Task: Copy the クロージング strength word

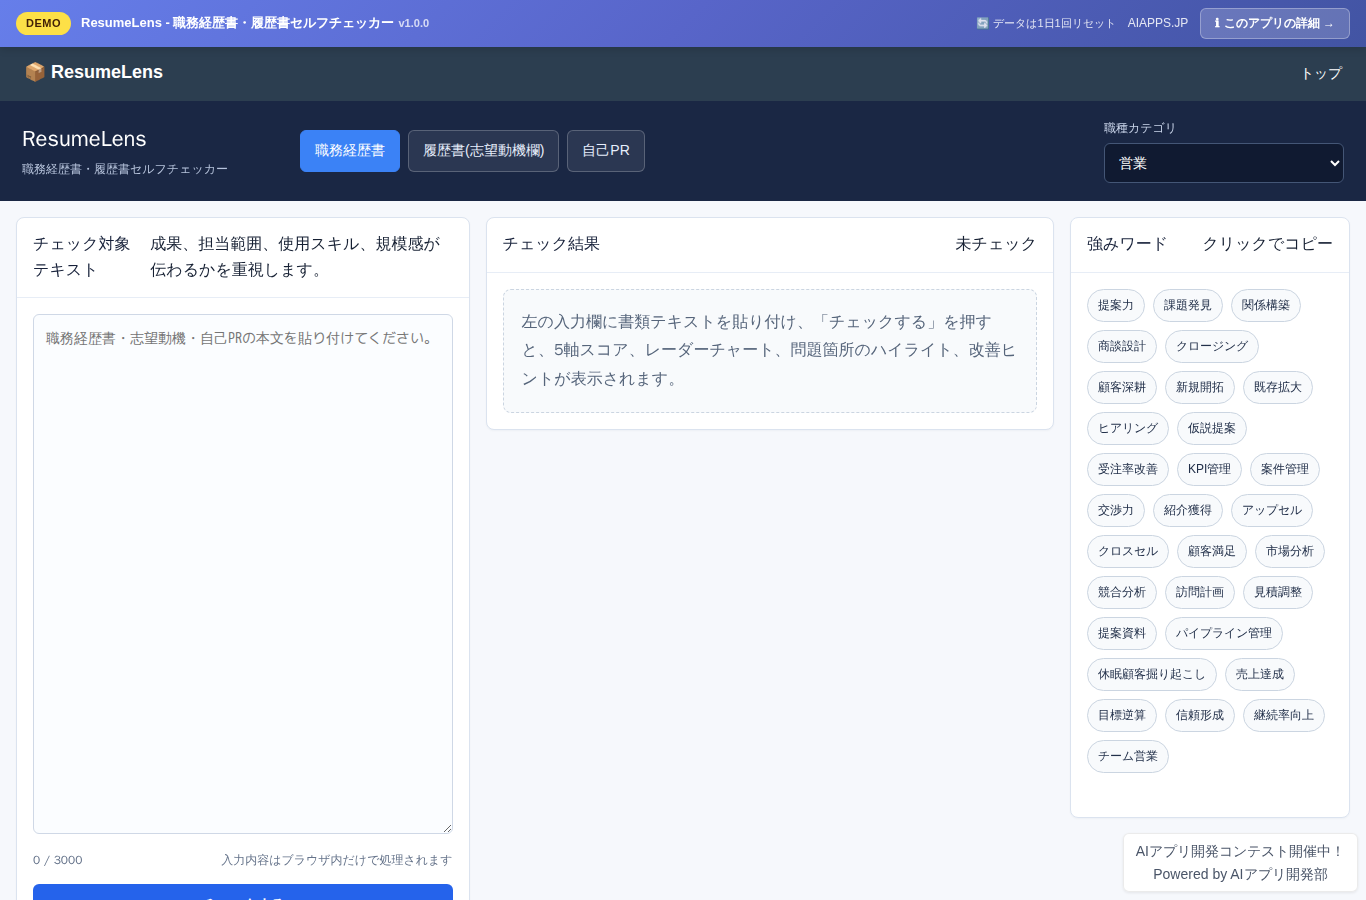Action: click(x=1212, y=347)
